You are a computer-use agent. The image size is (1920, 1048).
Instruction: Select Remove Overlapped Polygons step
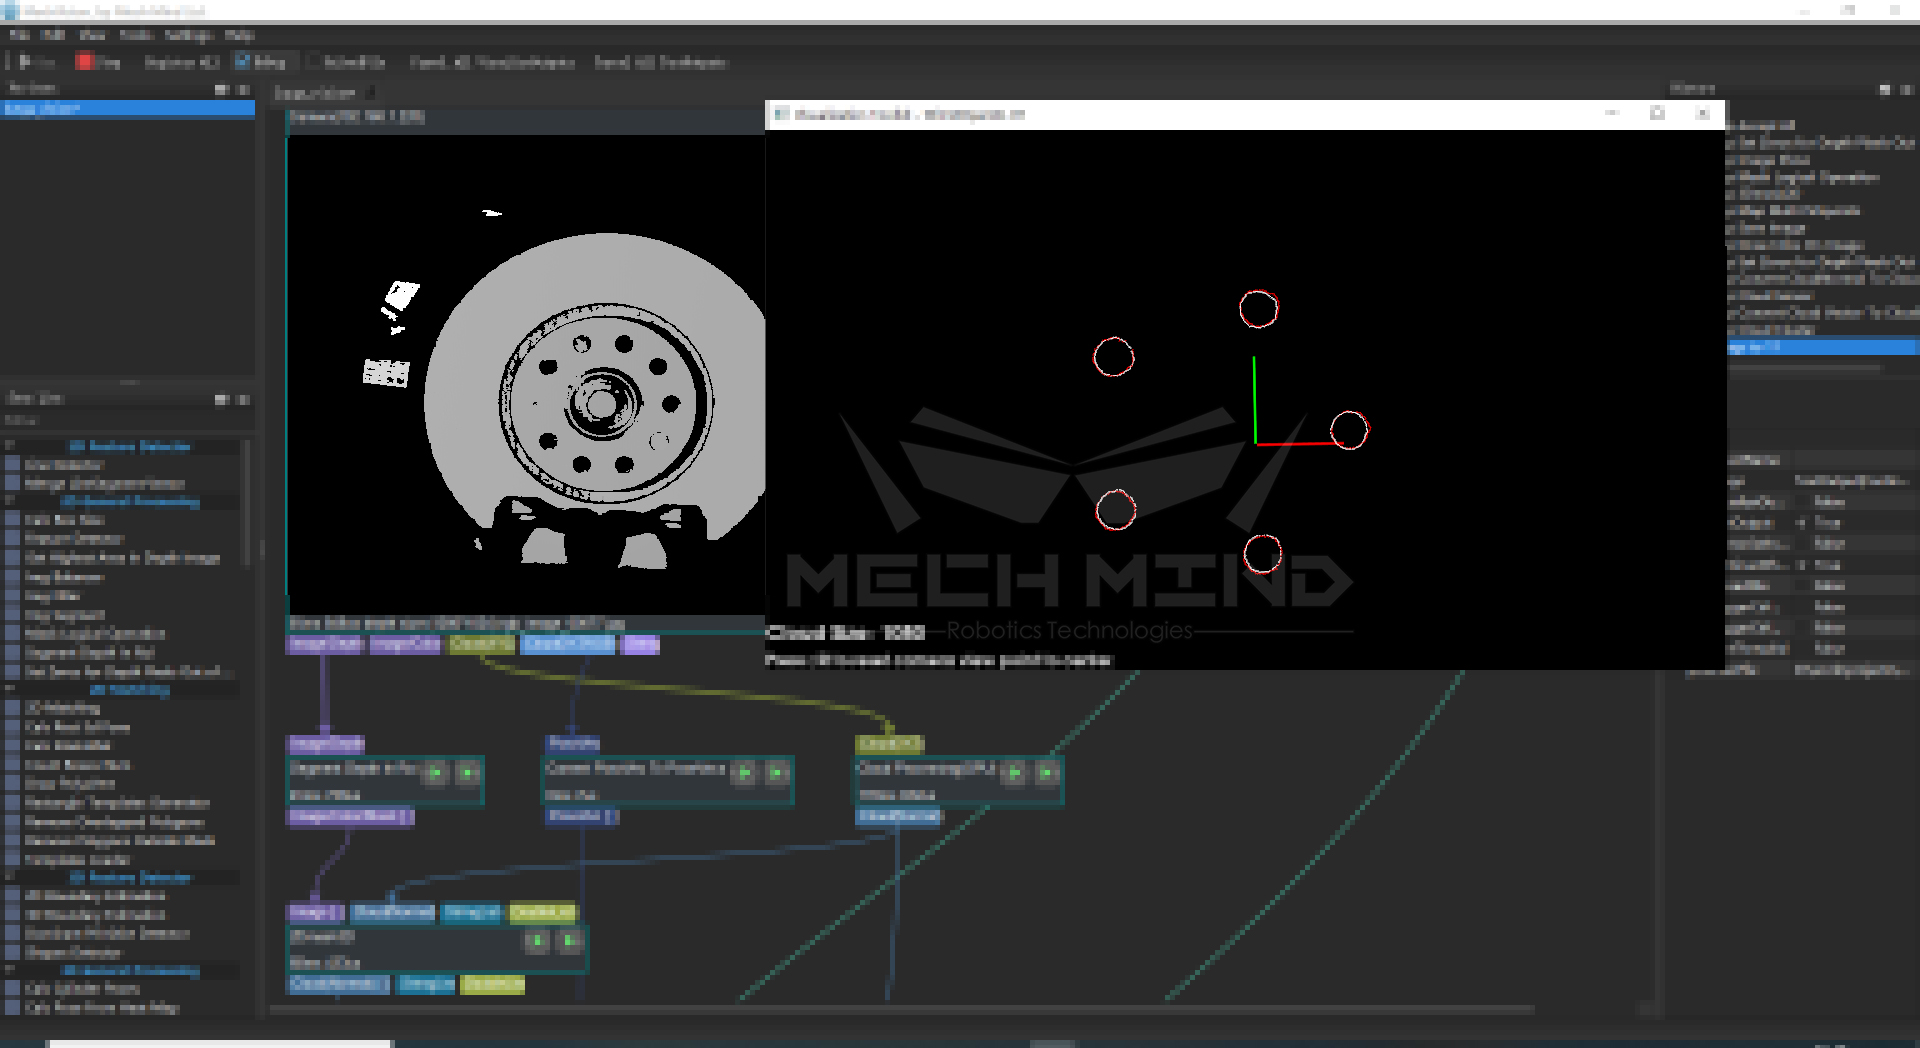pyautogui.click(x=114, y=822)
